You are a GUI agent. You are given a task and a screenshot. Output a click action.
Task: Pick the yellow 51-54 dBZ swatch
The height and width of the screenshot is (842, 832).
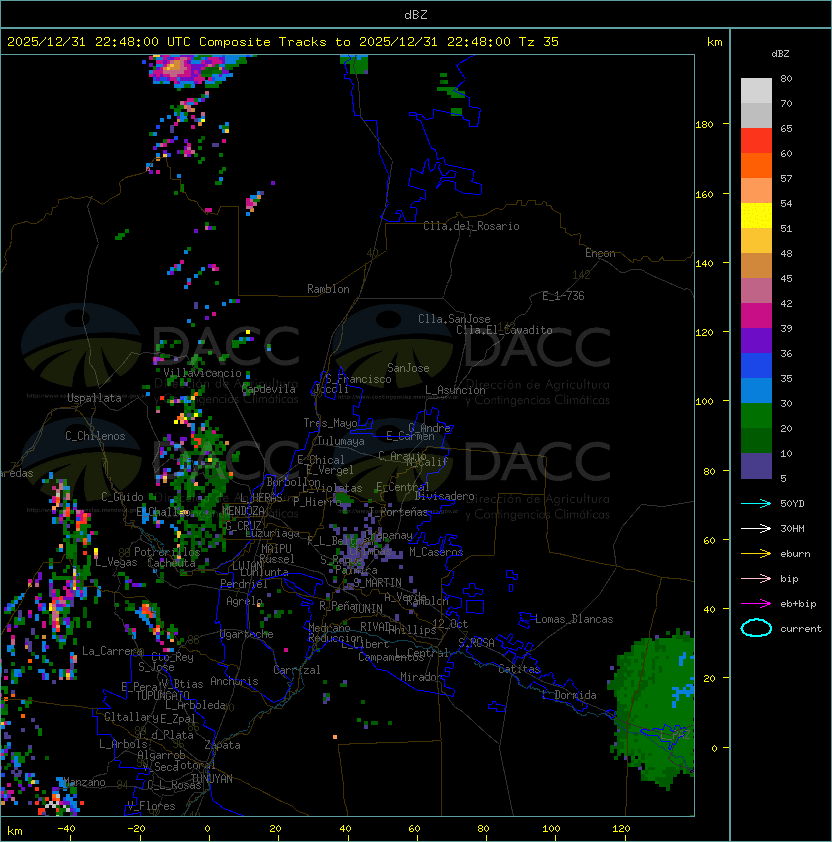(x=756, y=216)
